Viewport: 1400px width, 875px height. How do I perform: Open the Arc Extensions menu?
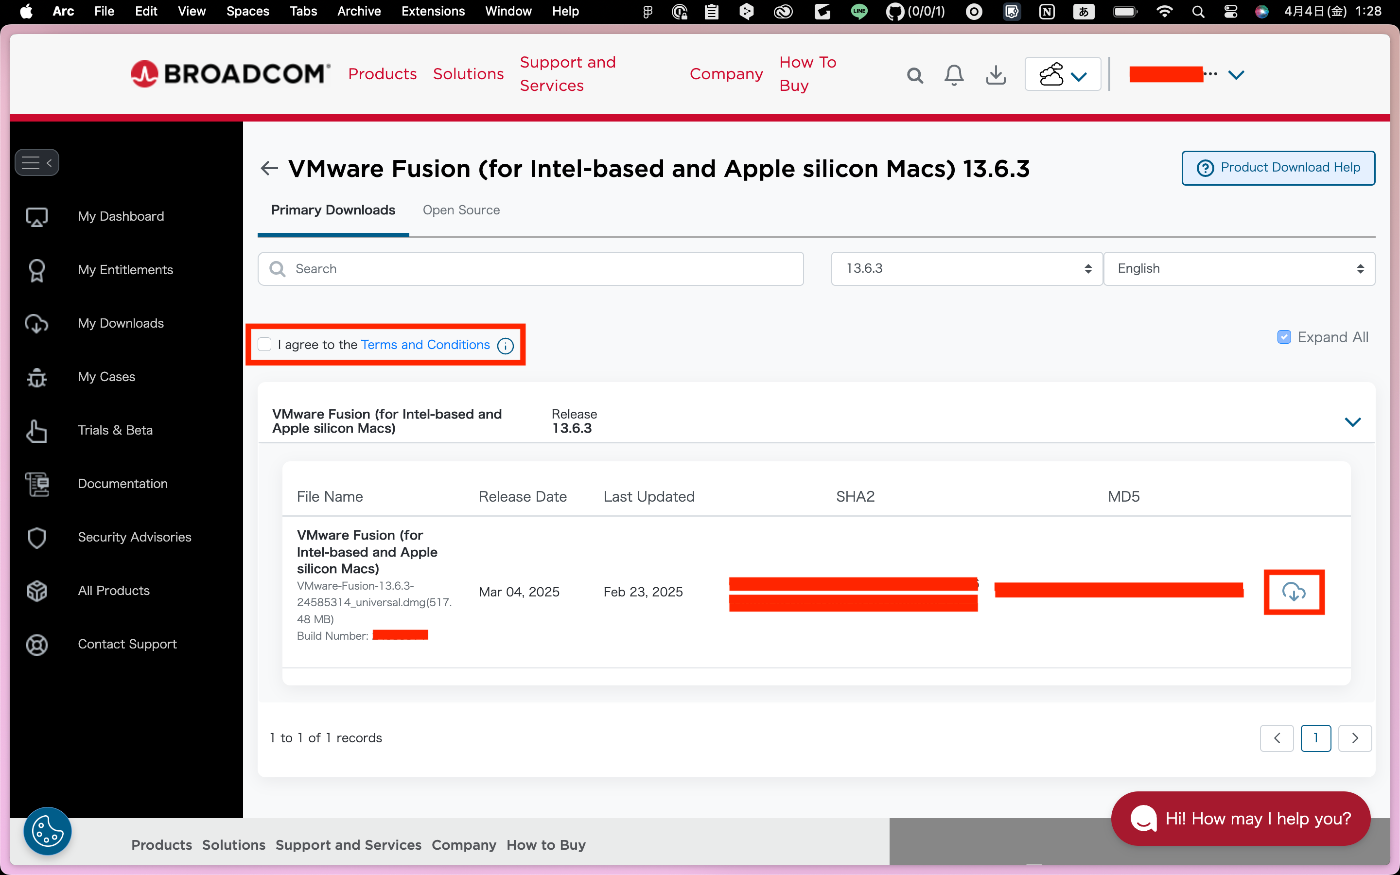pyautogui.click(x=433, y=11)
